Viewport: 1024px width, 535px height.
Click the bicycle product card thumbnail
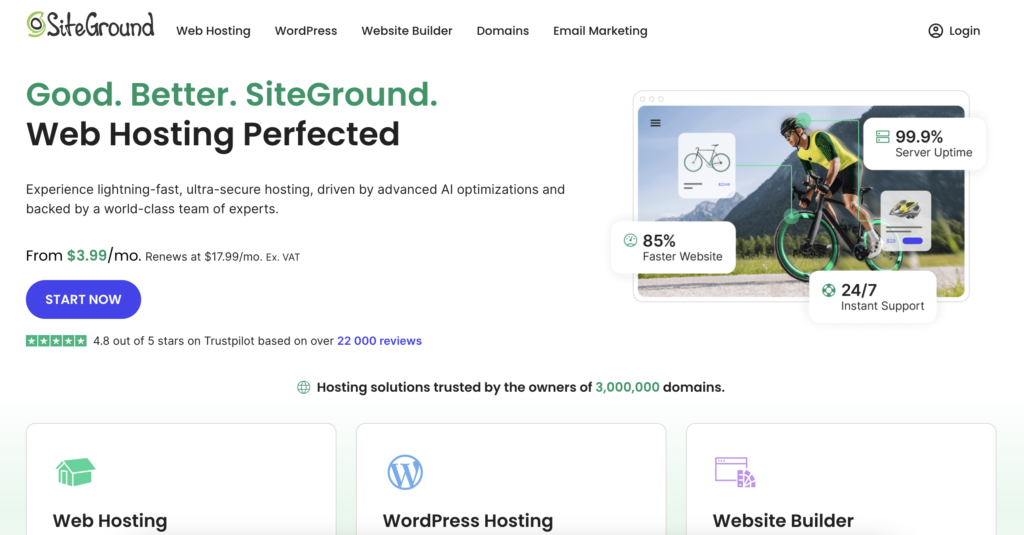tap(707, 165)
